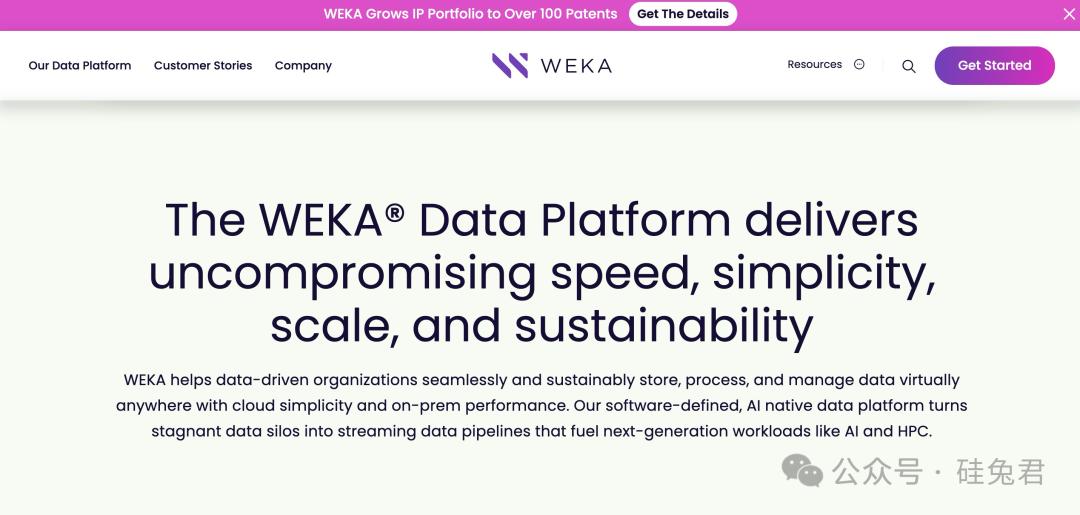Open the 100 Patents announcement text
1080x515 pixels.
click(470, 14)
